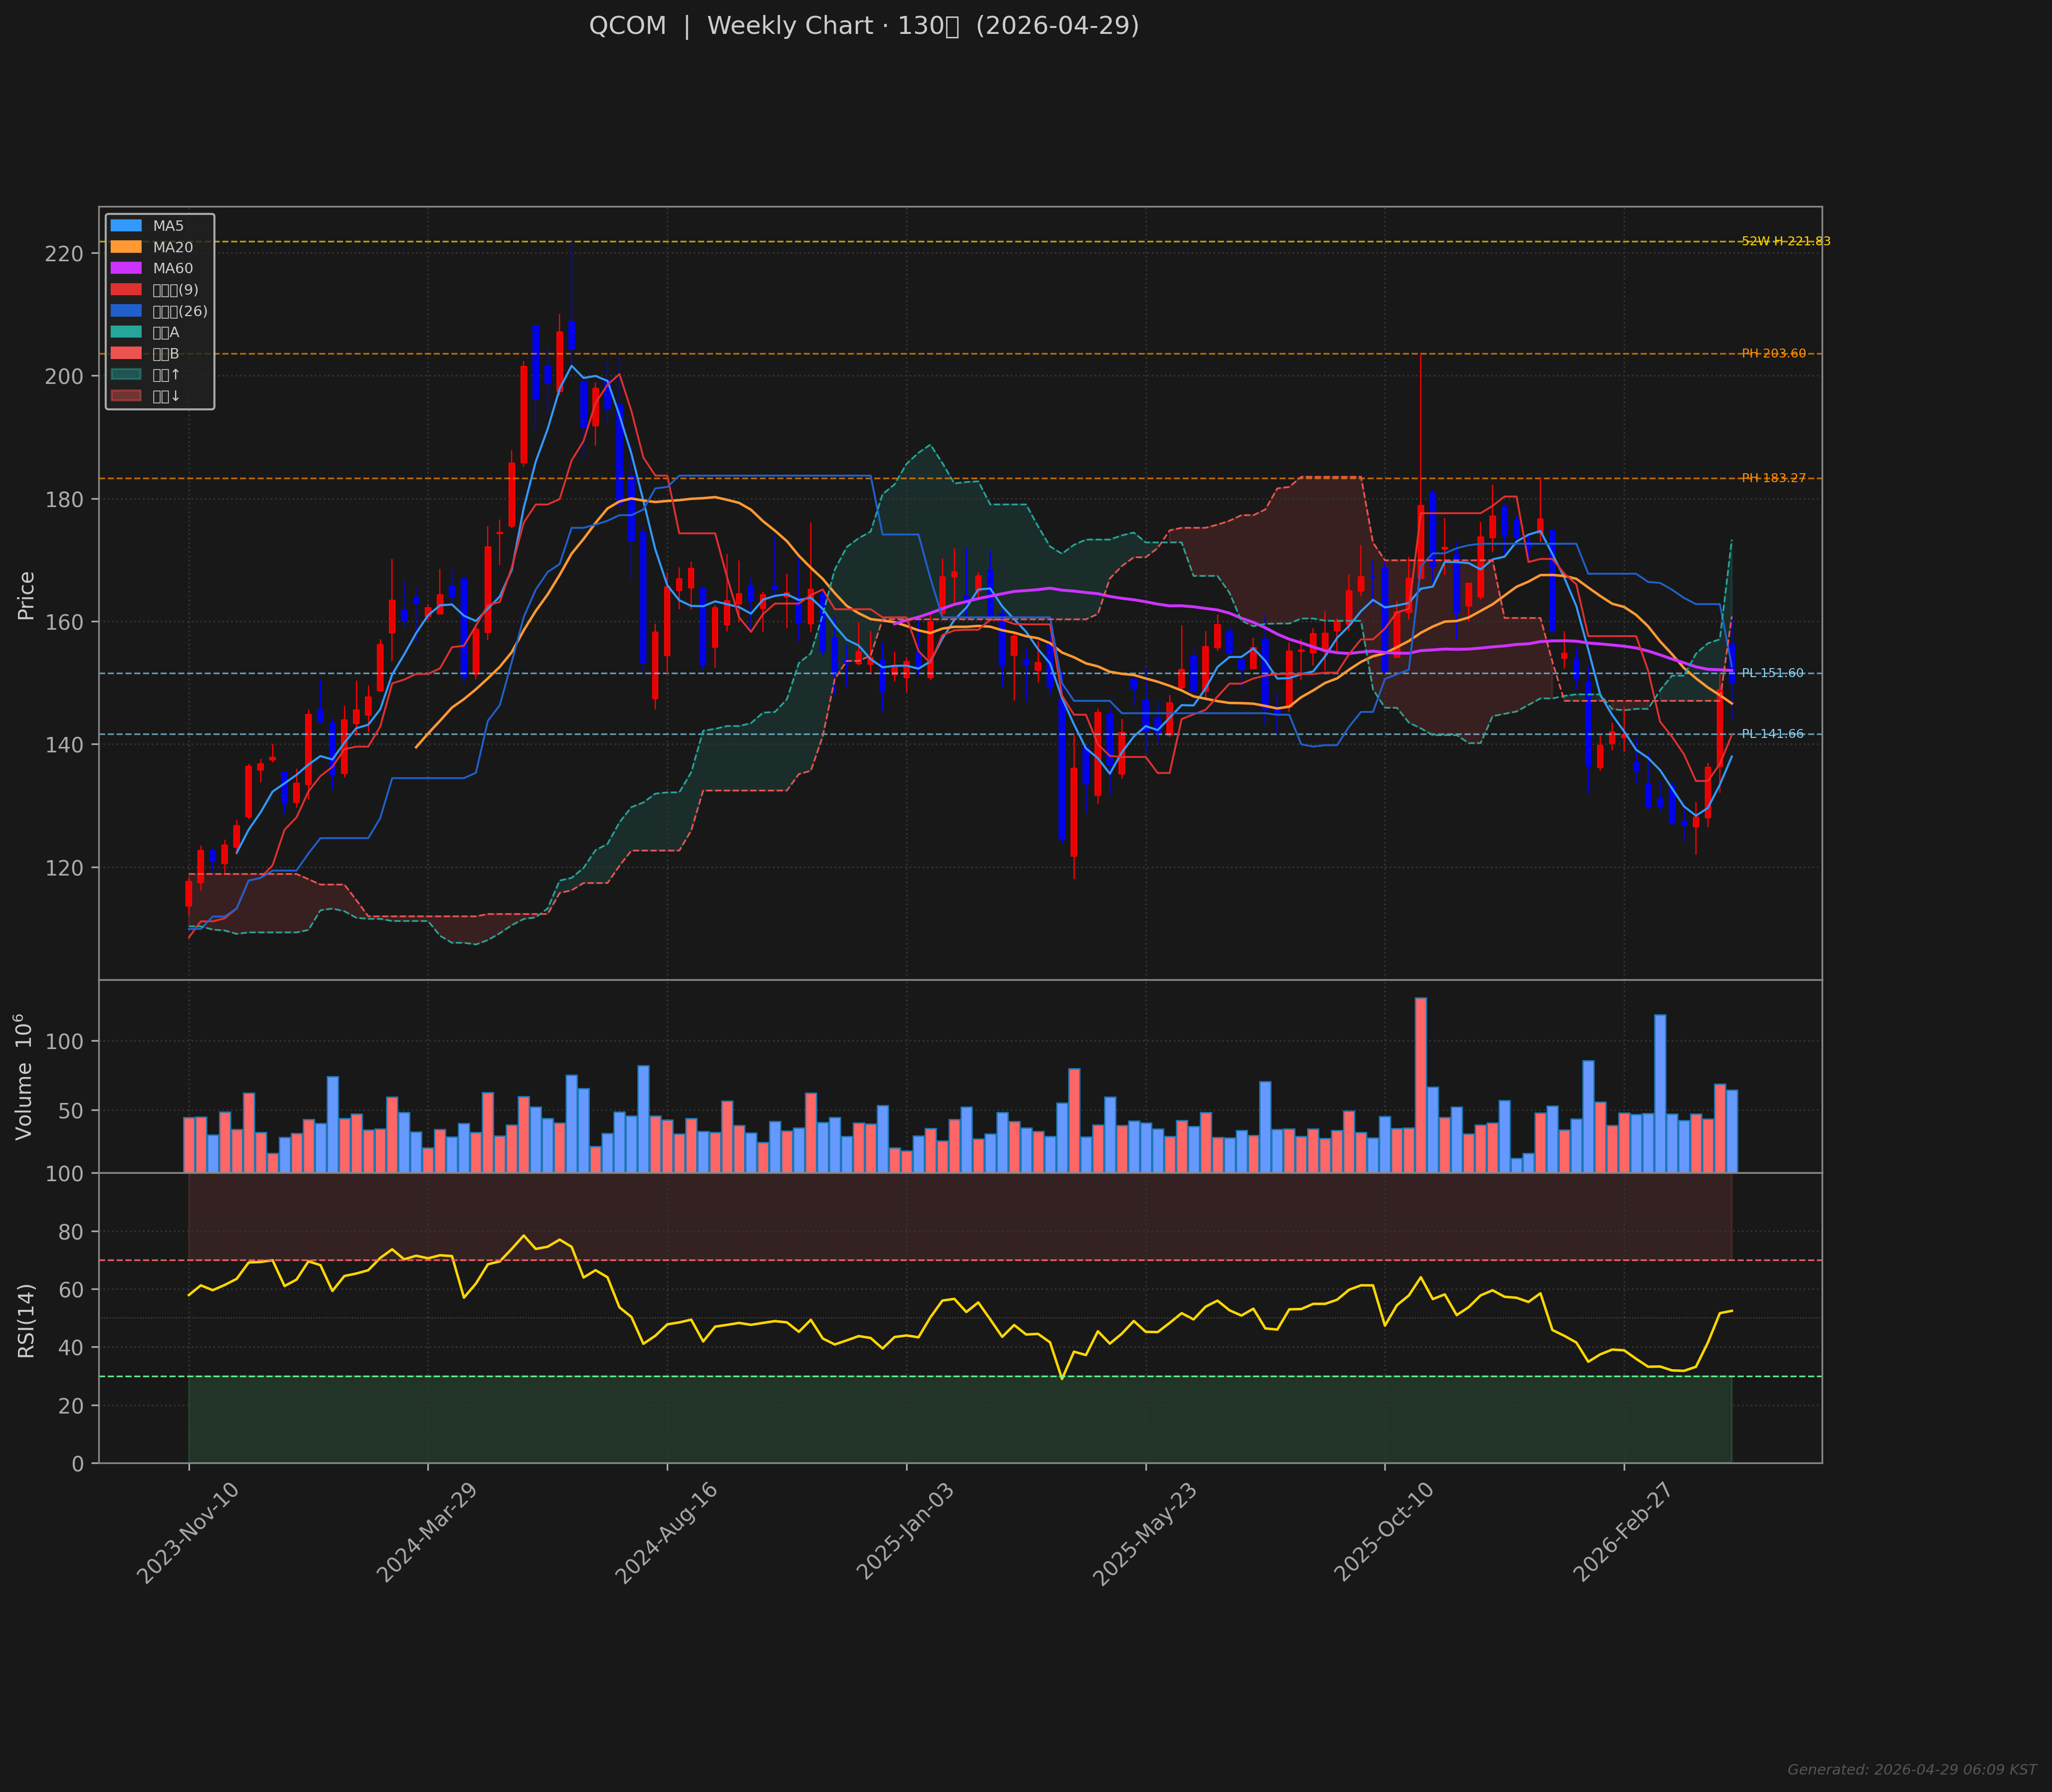Click the QCOM Weekly Chart title
The image size is (2052, 1792).
point(863,26)
